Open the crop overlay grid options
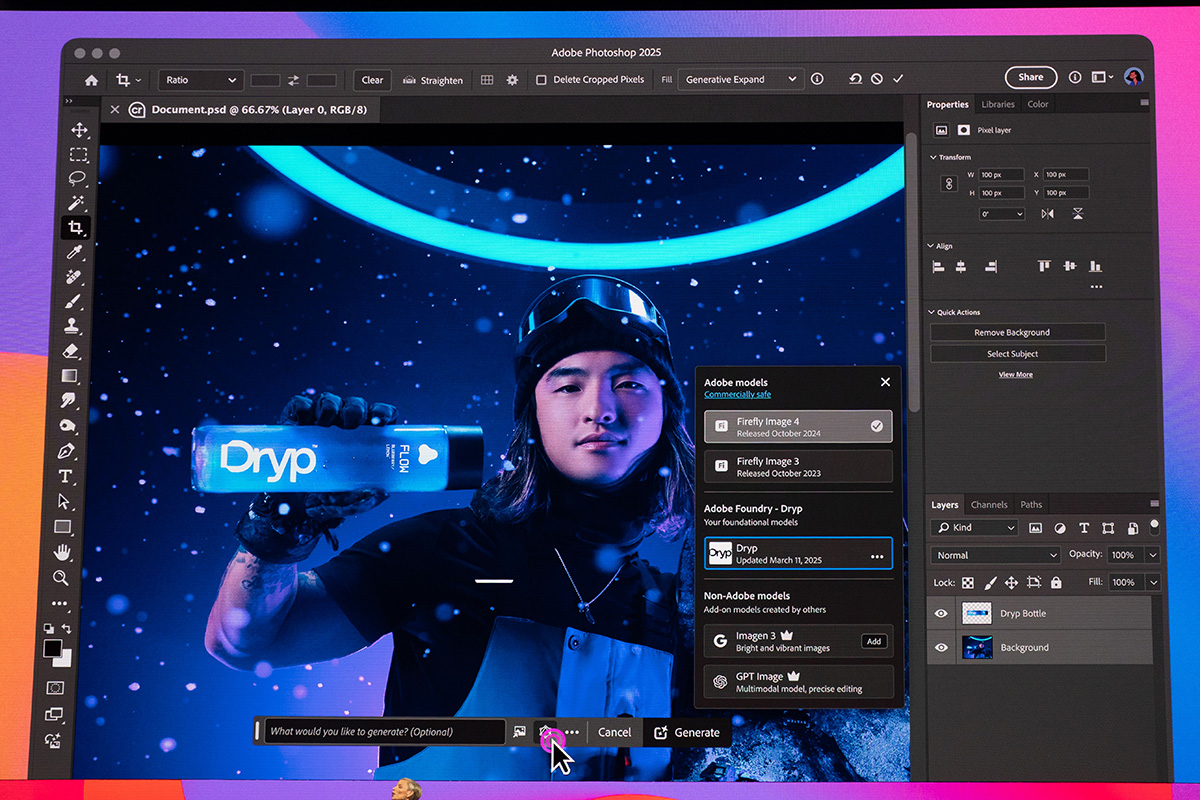The height and width of the screenshot is (800, 1200). [487, 80]
